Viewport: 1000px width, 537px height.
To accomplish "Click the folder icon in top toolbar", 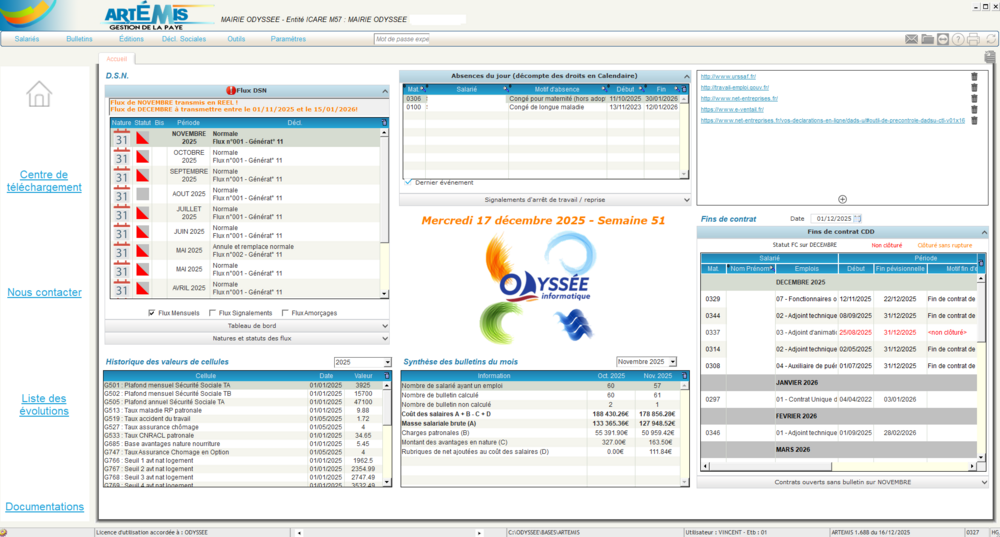I will point(927,39).
